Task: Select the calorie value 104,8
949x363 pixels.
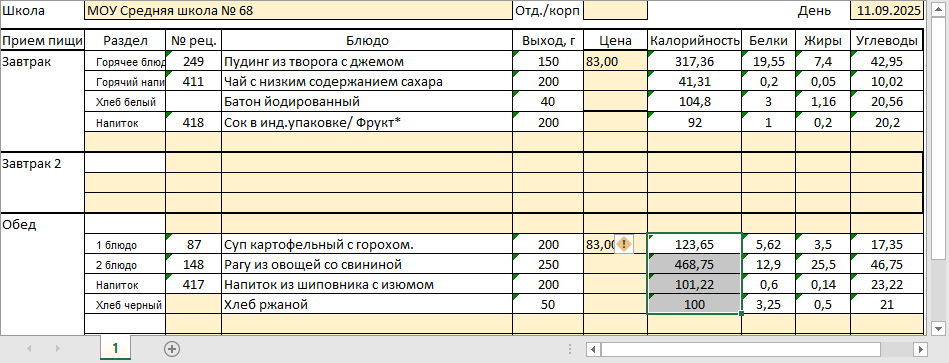Action: [695, 102]
